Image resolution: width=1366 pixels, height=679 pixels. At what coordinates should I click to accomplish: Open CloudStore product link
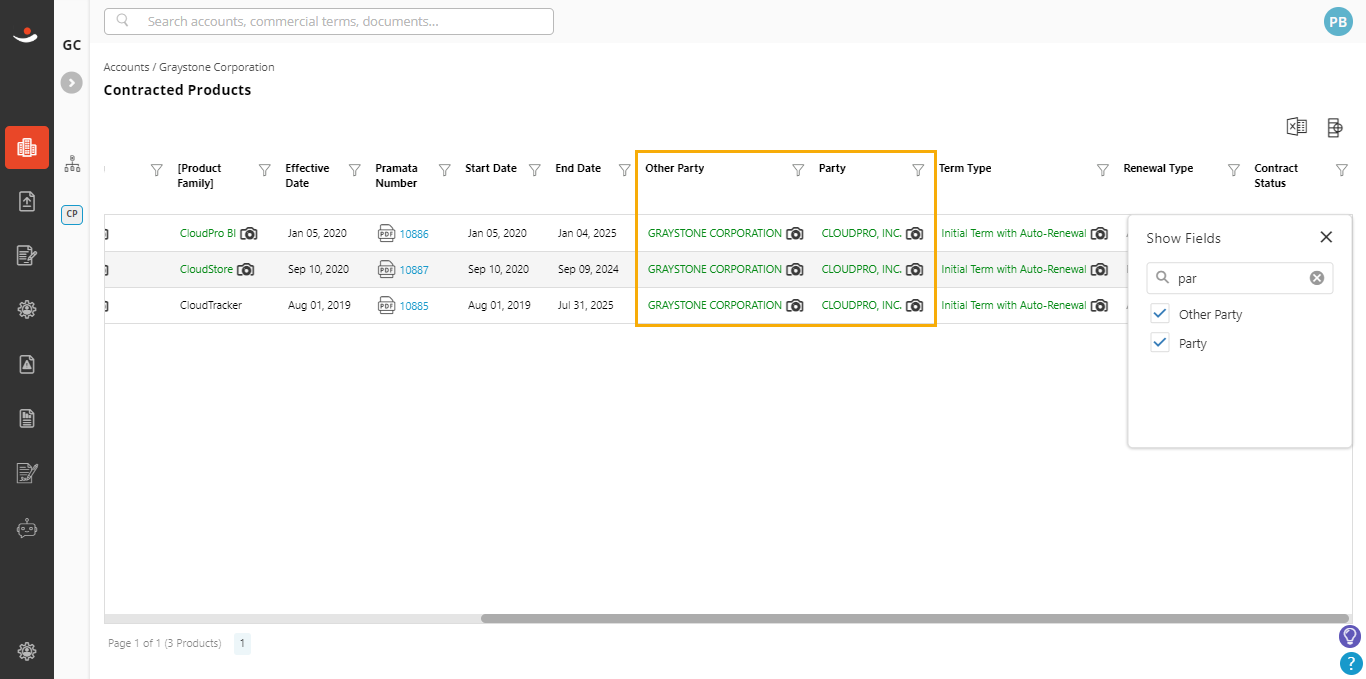coord(206,269)
